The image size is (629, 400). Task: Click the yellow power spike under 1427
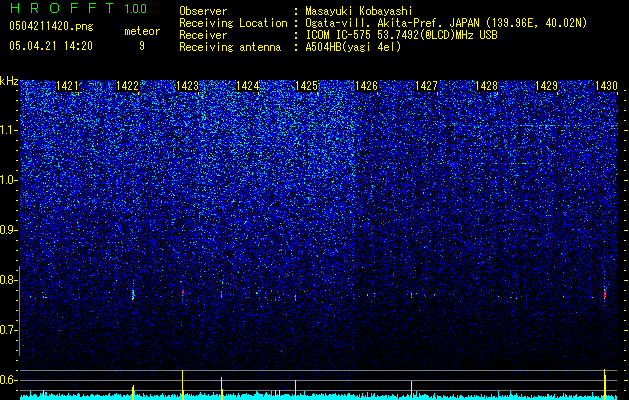click(x=411, y=390)
